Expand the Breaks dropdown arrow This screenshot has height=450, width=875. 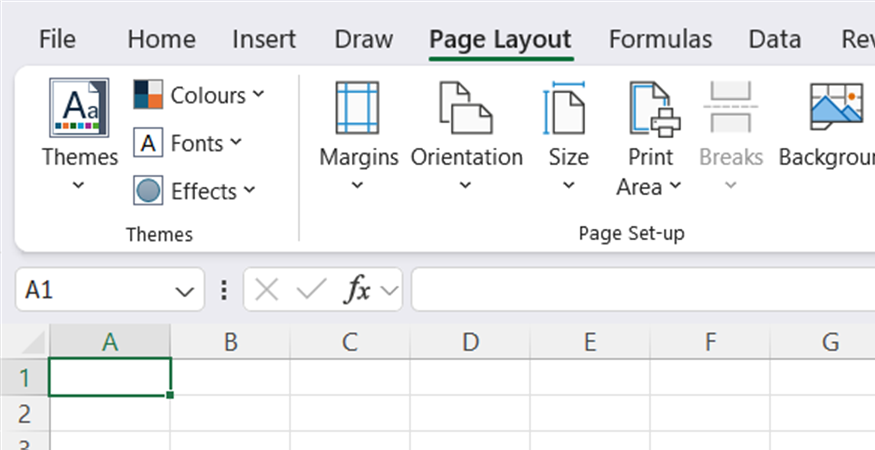[731, 185]
